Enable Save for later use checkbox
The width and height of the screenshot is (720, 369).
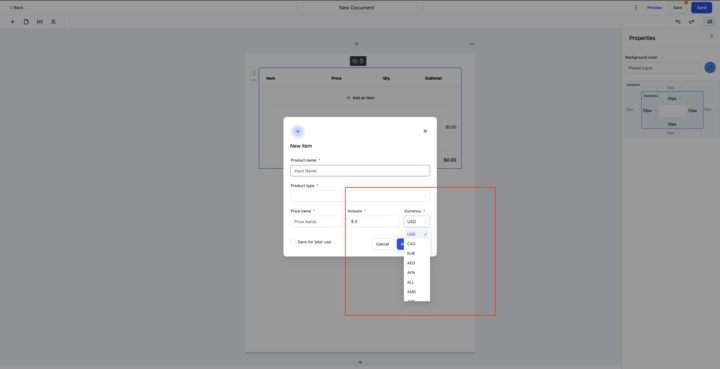[293, 242]
